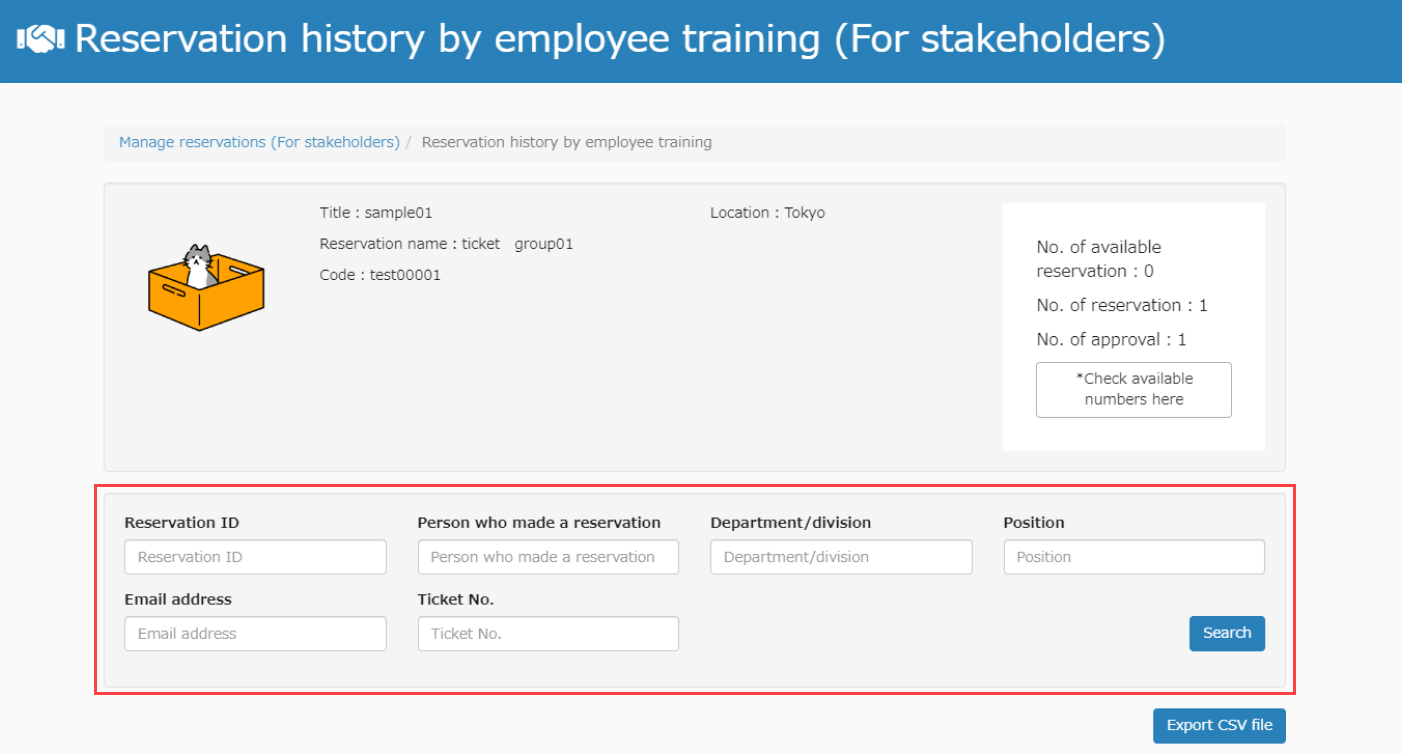Click the Code : test00001 text

coord(380,275)
